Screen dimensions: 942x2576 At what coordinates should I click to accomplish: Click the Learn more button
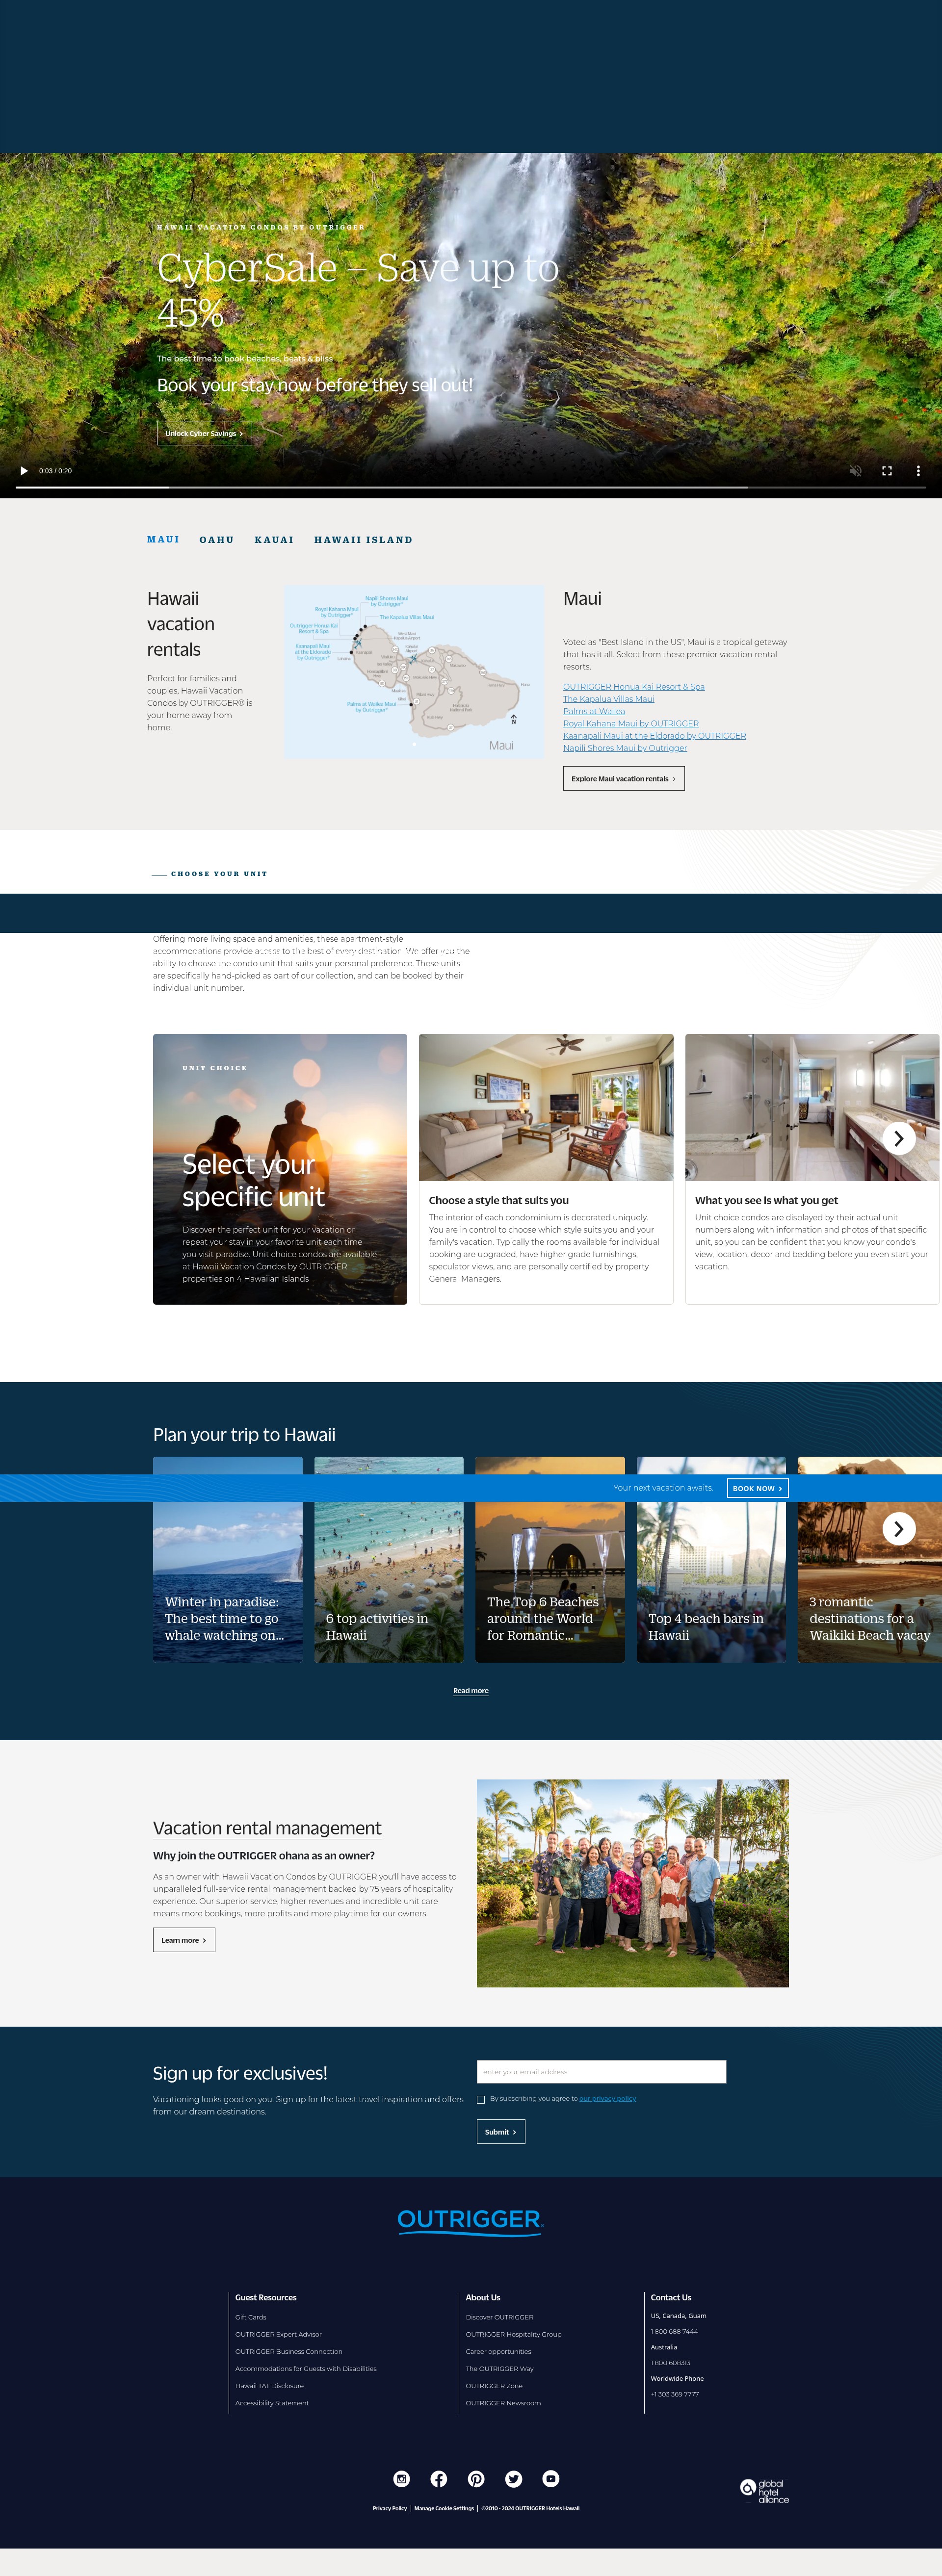pos(184,1940)
